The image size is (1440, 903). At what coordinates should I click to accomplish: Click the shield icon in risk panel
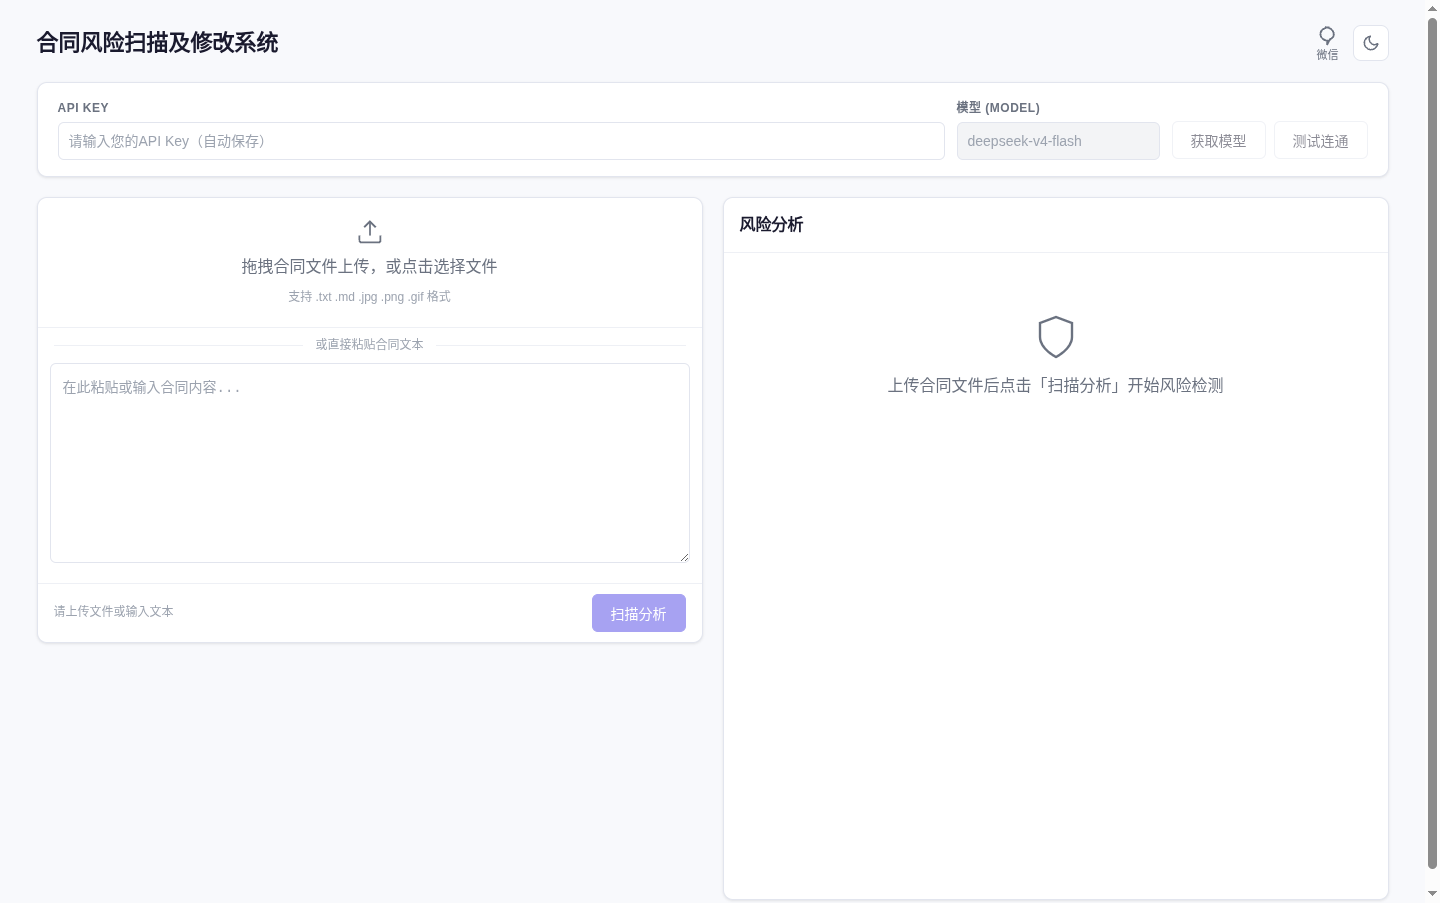(x=1056, y=337)
